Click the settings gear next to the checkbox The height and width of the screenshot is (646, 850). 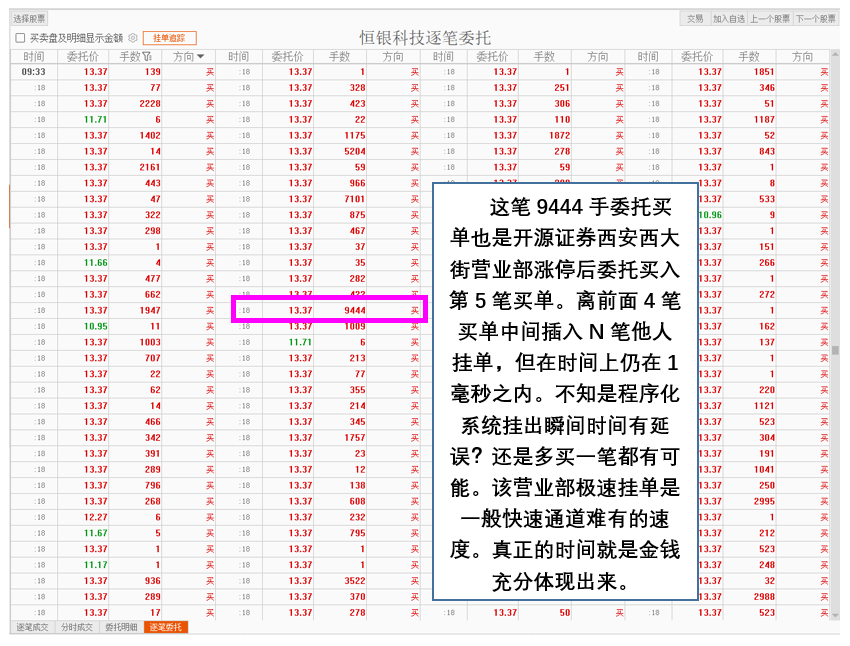[133, 38]
